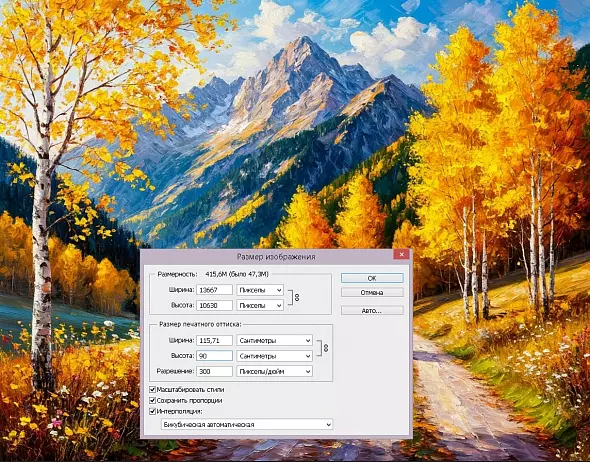The height and width of the screenshot is (462, 590).
Task: Click the chain link icon beside print size
Action: [x=326, y=348]
